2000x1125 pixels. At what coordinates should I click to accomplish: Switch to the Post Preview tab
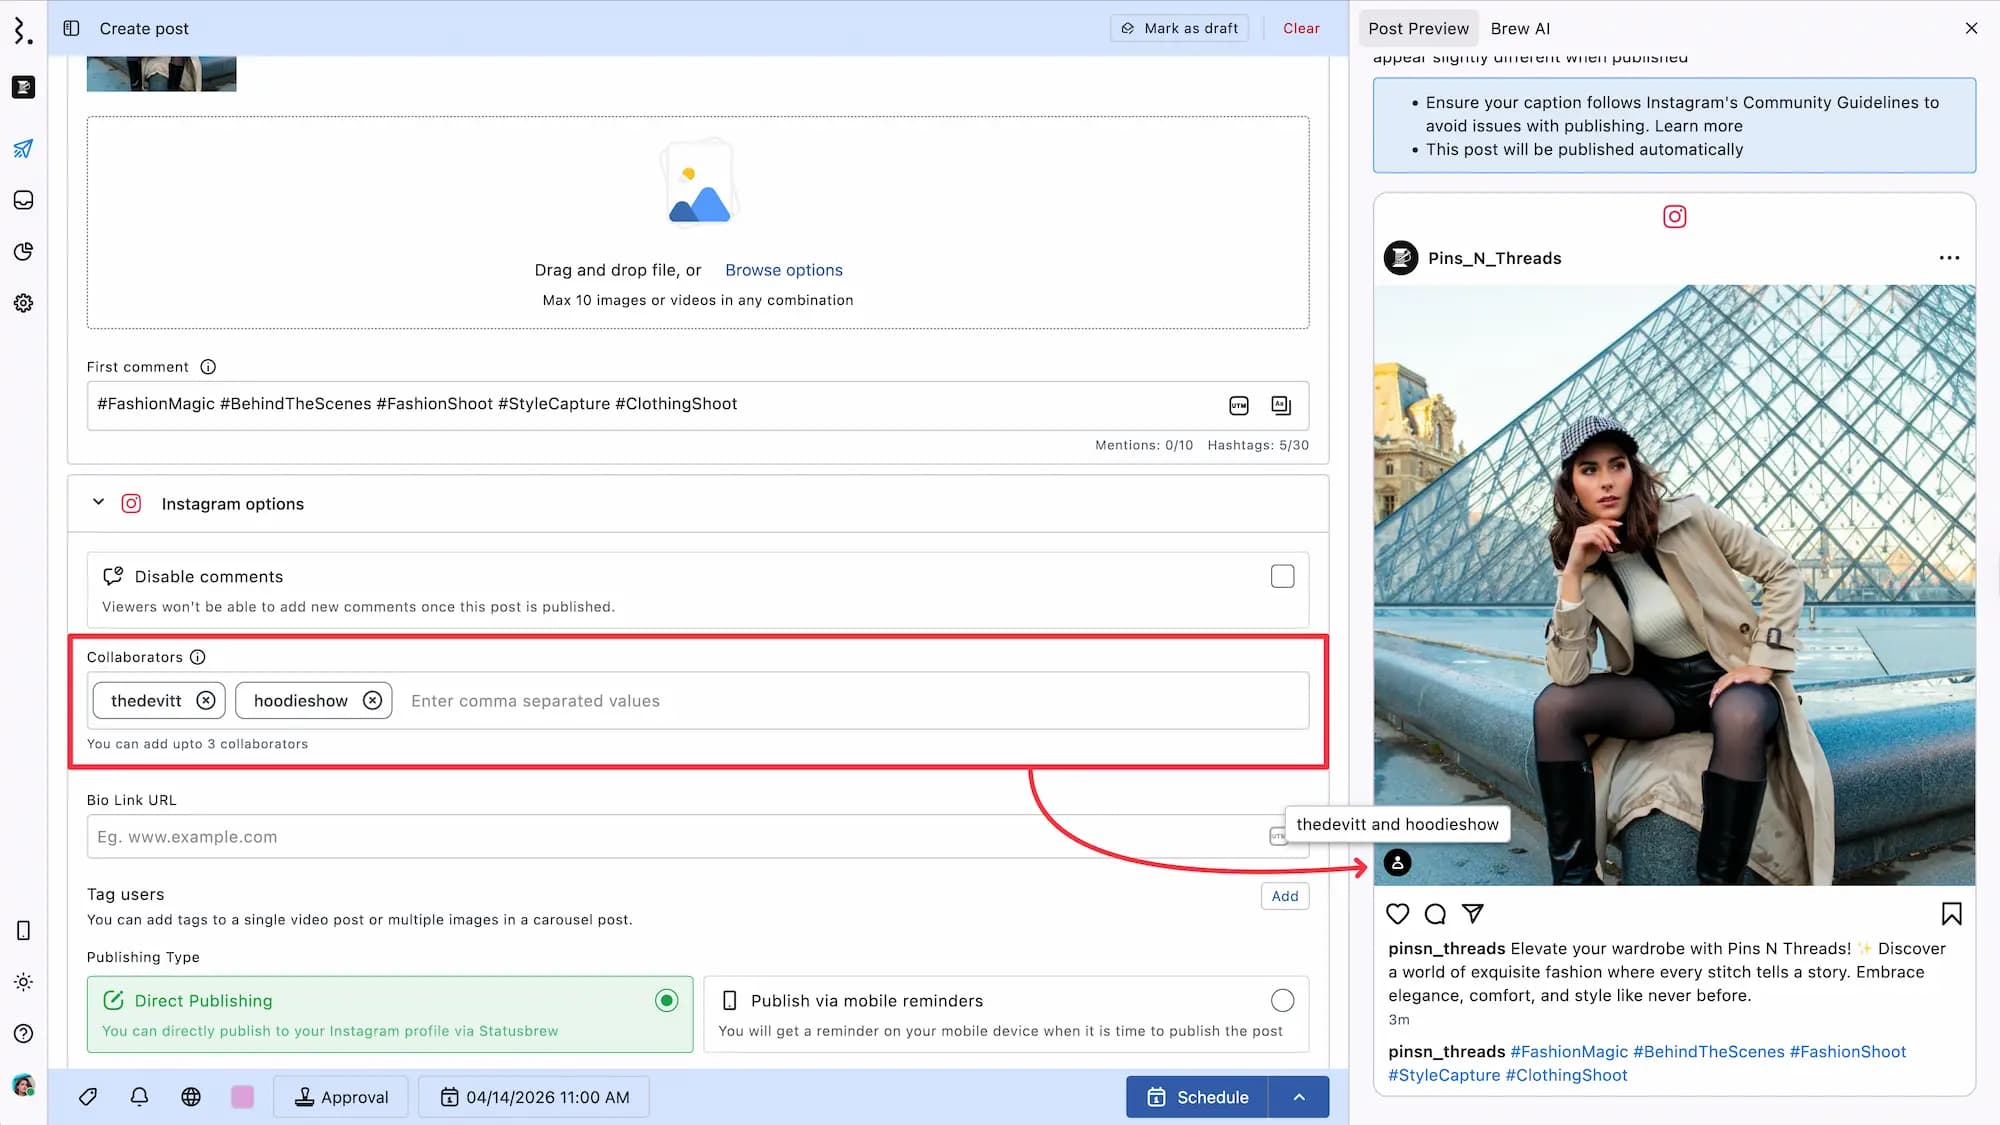1418,28
